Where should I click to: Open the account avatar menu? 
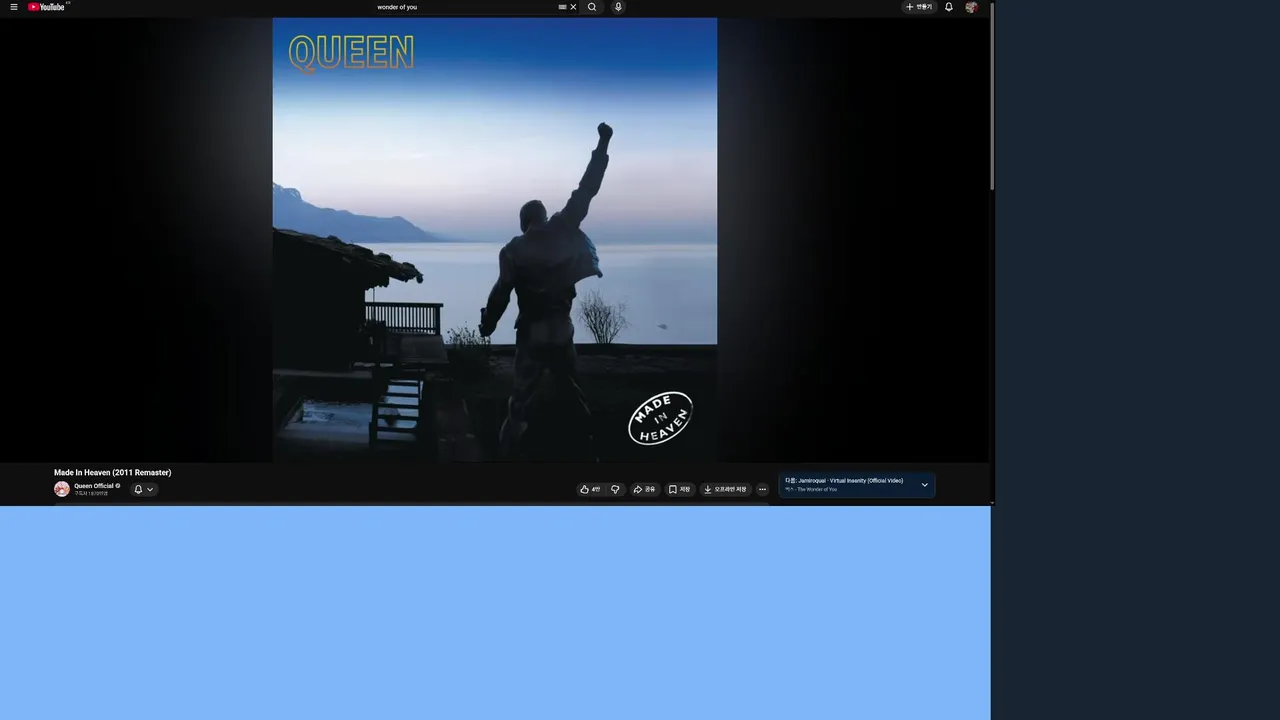pyautogui.click(x=971, y=7)
